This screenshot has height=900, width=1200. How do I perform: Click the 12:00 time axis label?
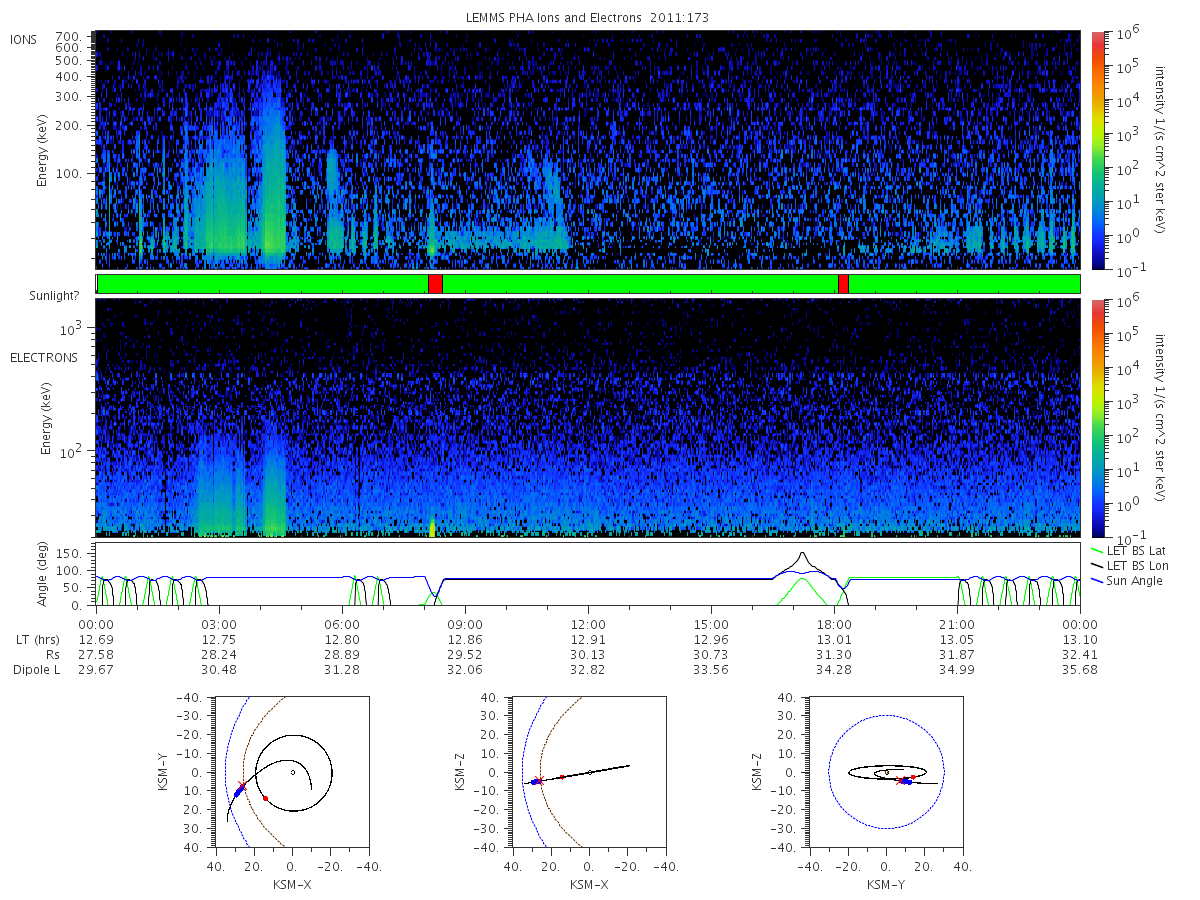[588, 625]
